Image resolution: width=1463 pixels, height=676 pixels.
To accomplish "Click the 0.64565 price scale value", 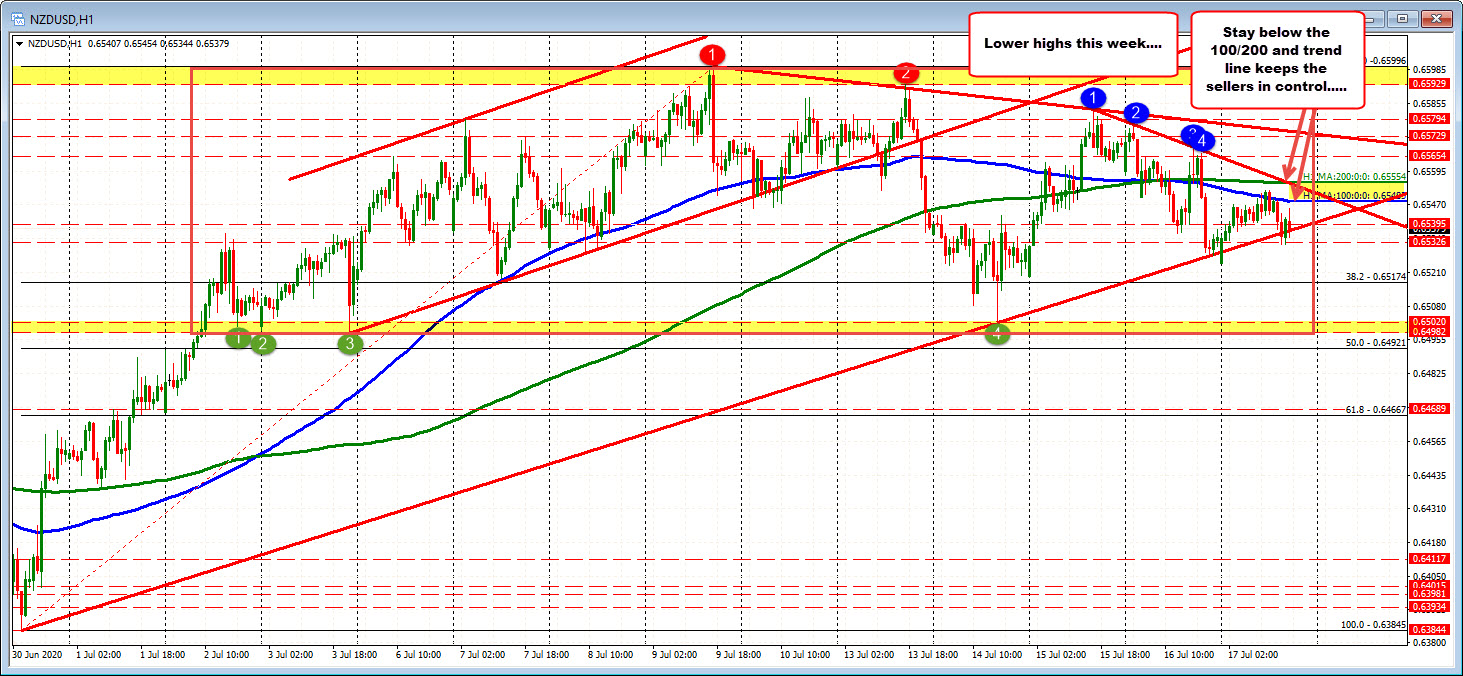I will coord(1430,441).
